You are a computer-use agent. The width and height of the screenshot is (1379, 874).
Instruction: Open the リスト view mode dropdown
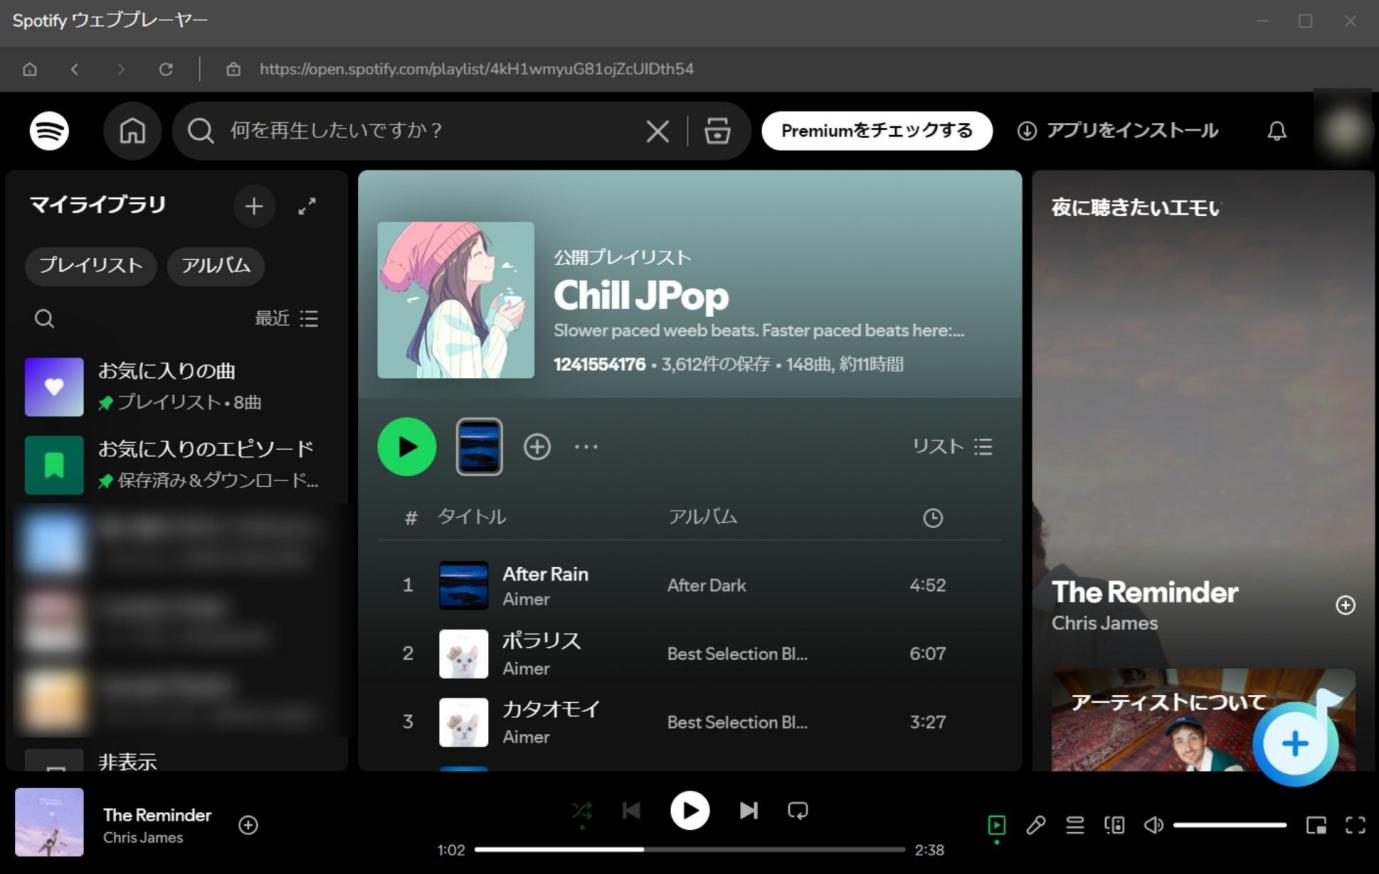coord(952,446)
